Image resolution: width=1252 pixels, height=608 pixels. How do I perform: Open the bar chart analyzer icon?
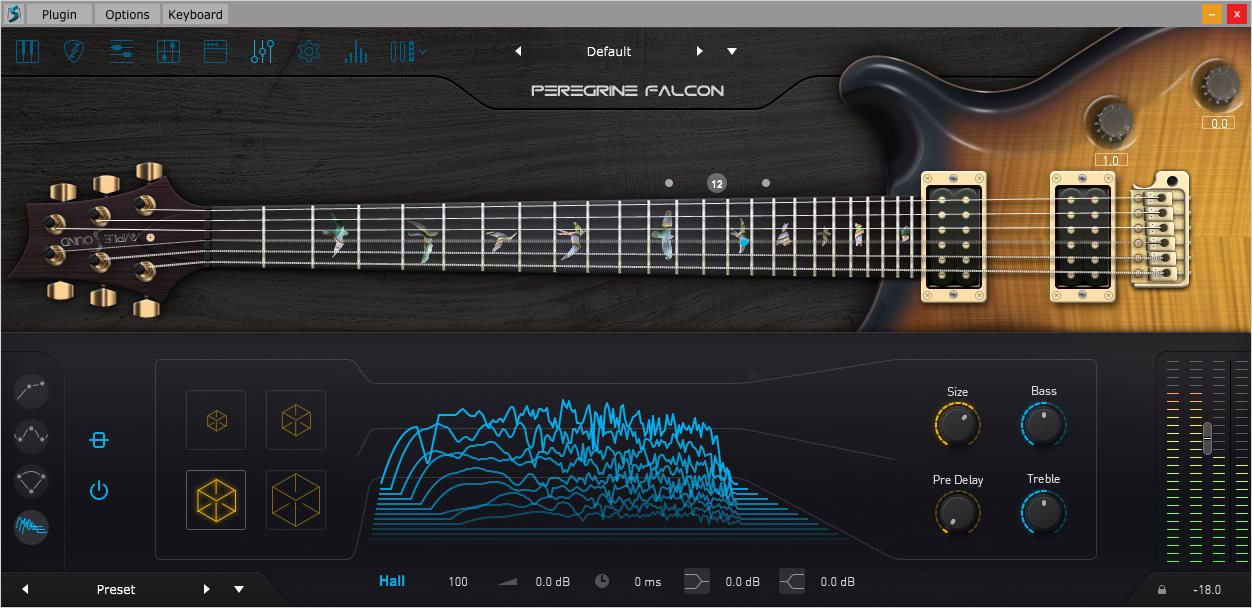click(x=356, y=52)
